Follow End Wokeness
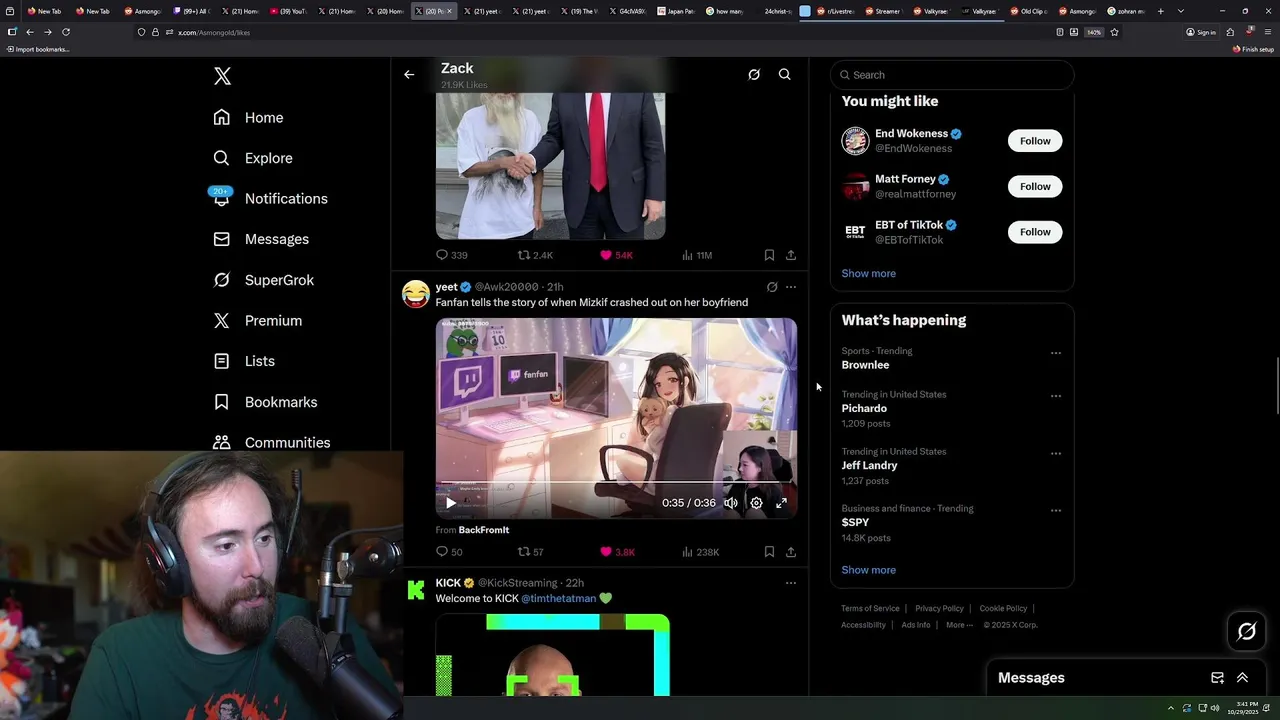This screenshot has width=1280, height=720. (x=1035, y=141)
